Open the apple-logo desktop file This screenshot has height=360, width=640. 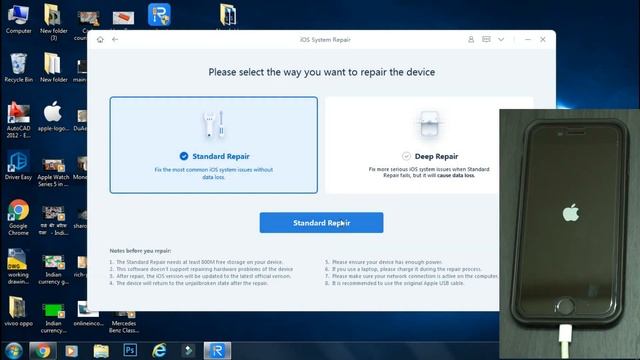[x=53, y=116]
